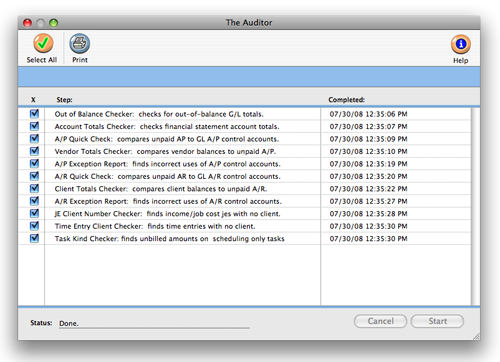Click the Step: column header

64,100
